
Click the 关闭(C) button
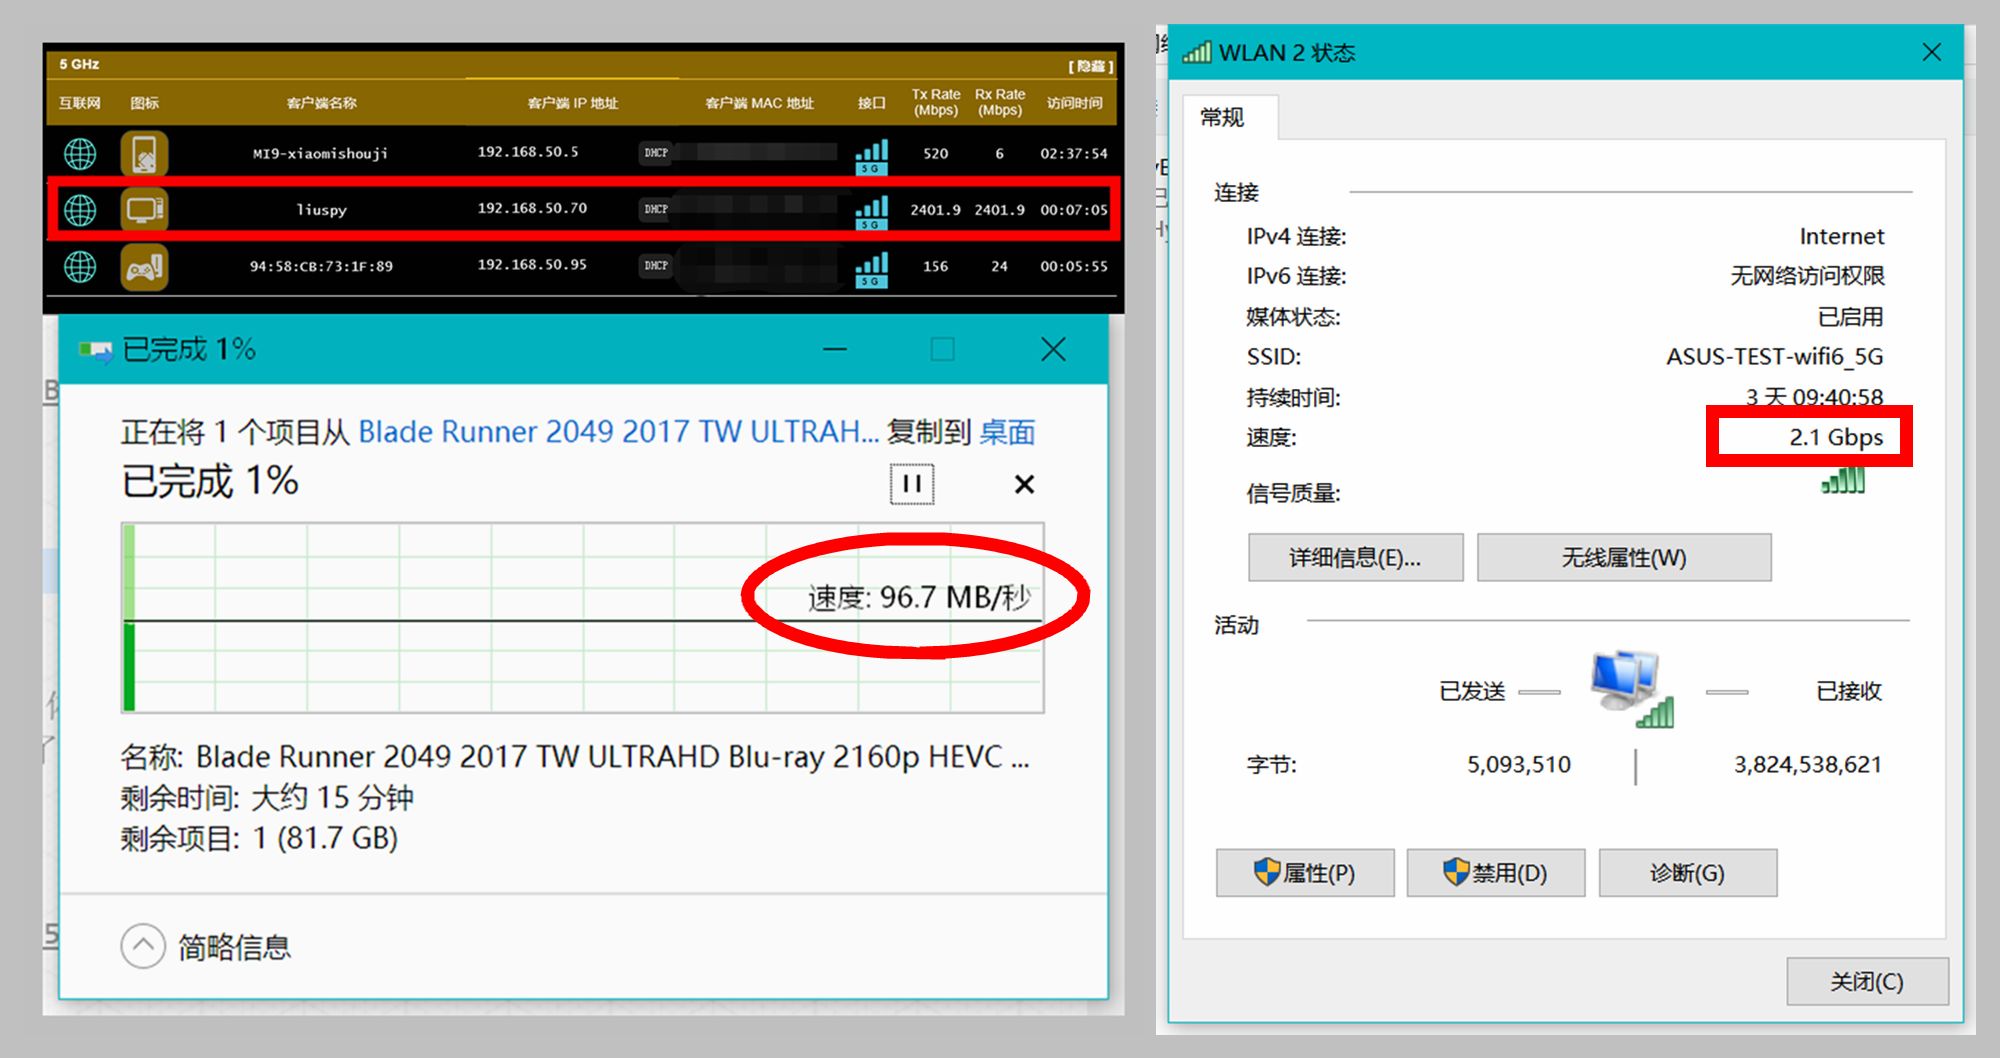pyautogui.click(x=1867, y=982)
